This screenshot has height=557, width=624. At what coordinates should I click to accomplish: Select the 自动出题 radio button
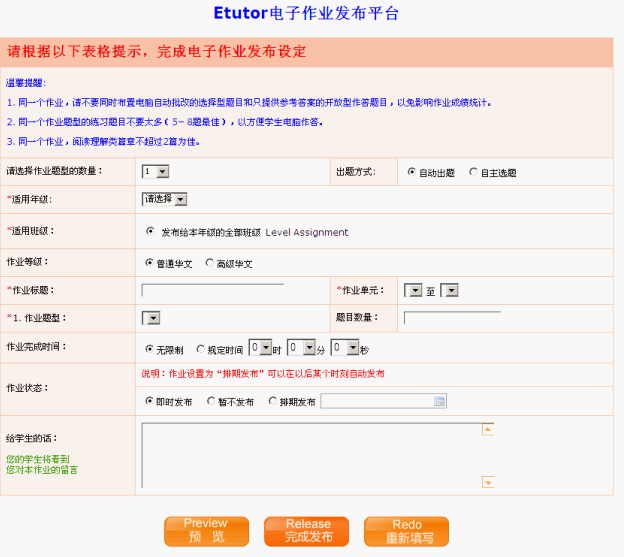pos(411,172)
